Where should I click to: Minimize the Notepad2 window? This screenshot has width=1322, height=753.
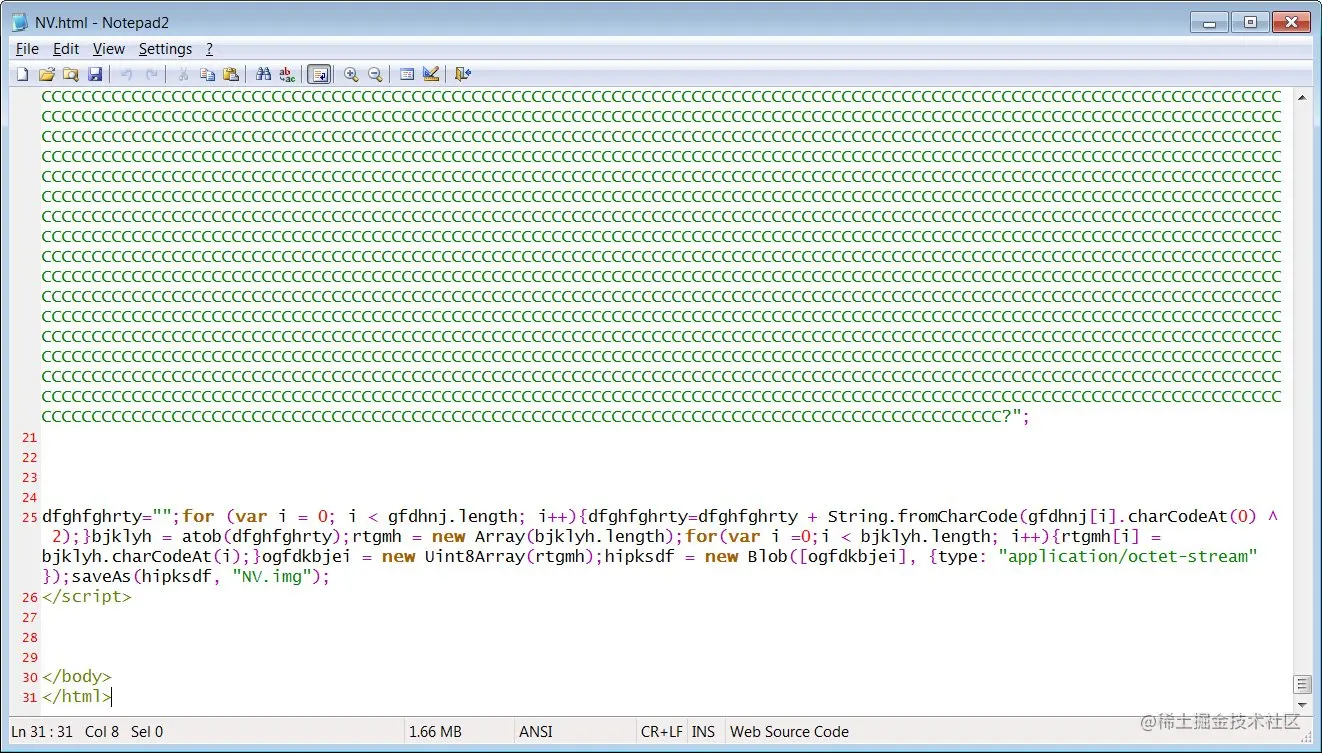click(1208, 21)
